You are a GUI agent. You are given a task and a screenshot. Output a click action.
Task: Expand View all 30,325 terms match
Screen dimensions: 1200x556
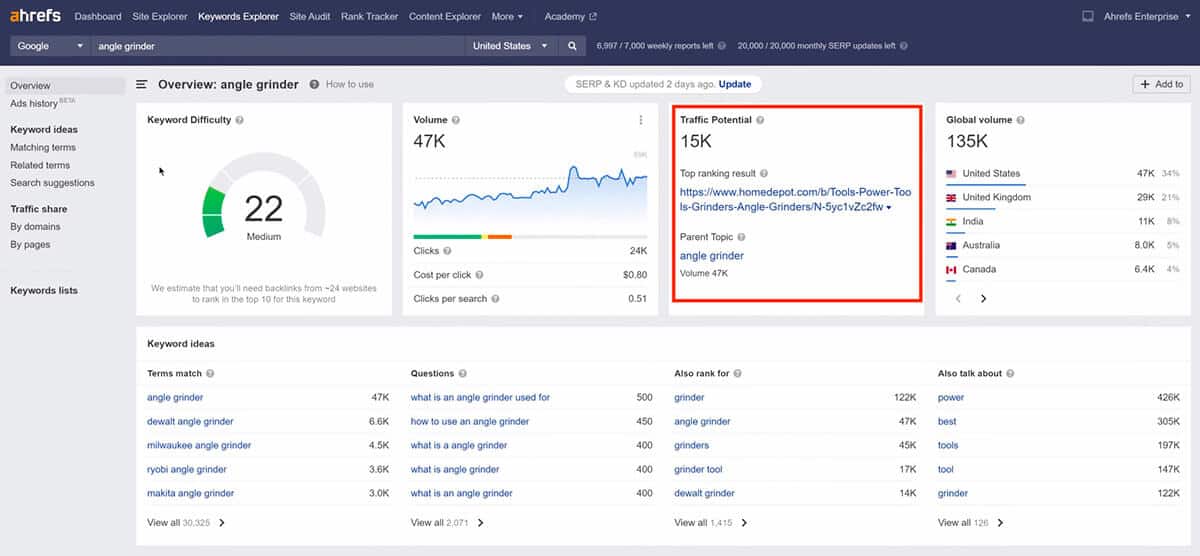coord(186,522)
